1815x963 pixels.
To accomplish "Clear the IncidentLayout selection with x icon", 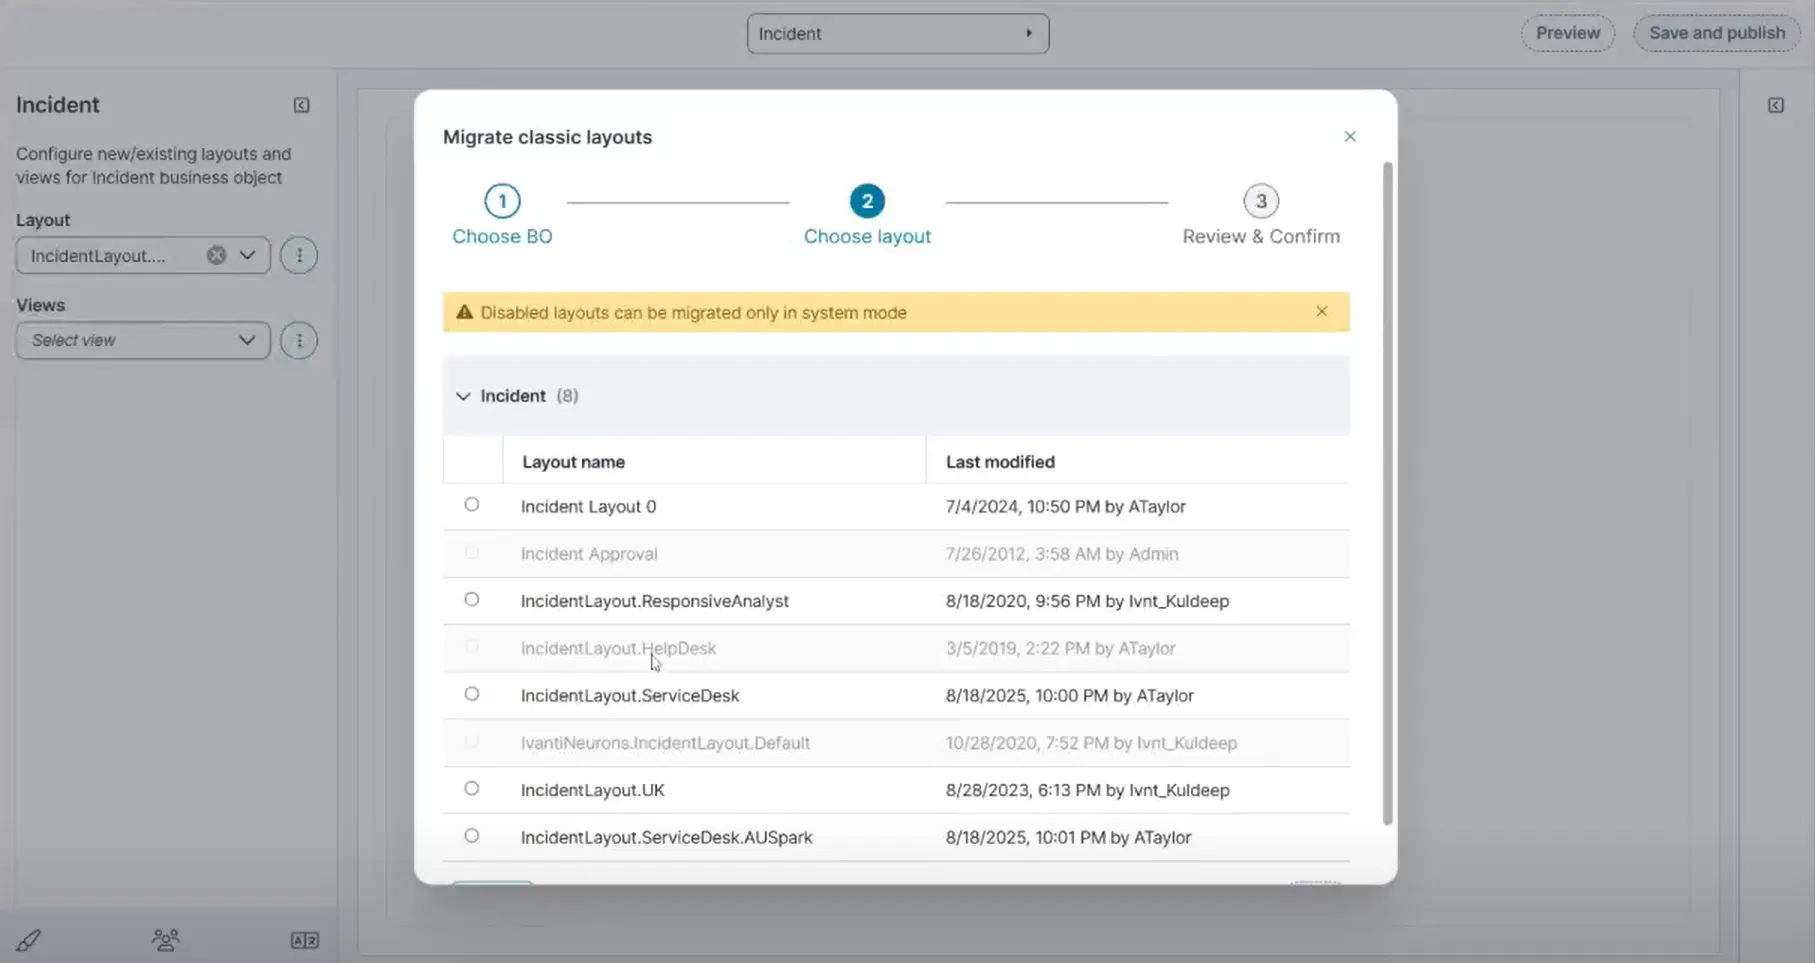I will click(x=216, y=255).
